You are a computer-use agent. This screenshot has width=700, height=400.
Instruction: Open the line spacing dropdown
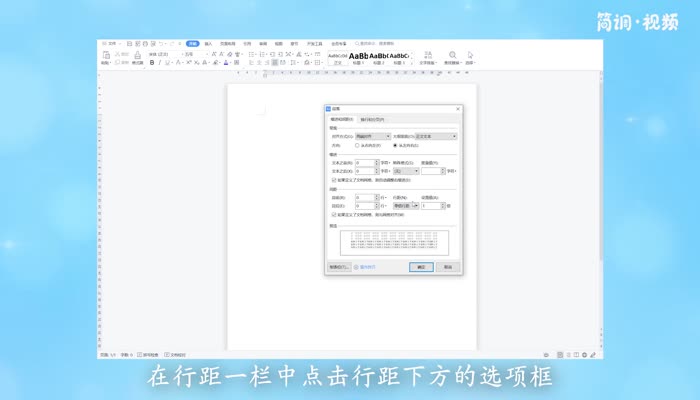(406, 205)
